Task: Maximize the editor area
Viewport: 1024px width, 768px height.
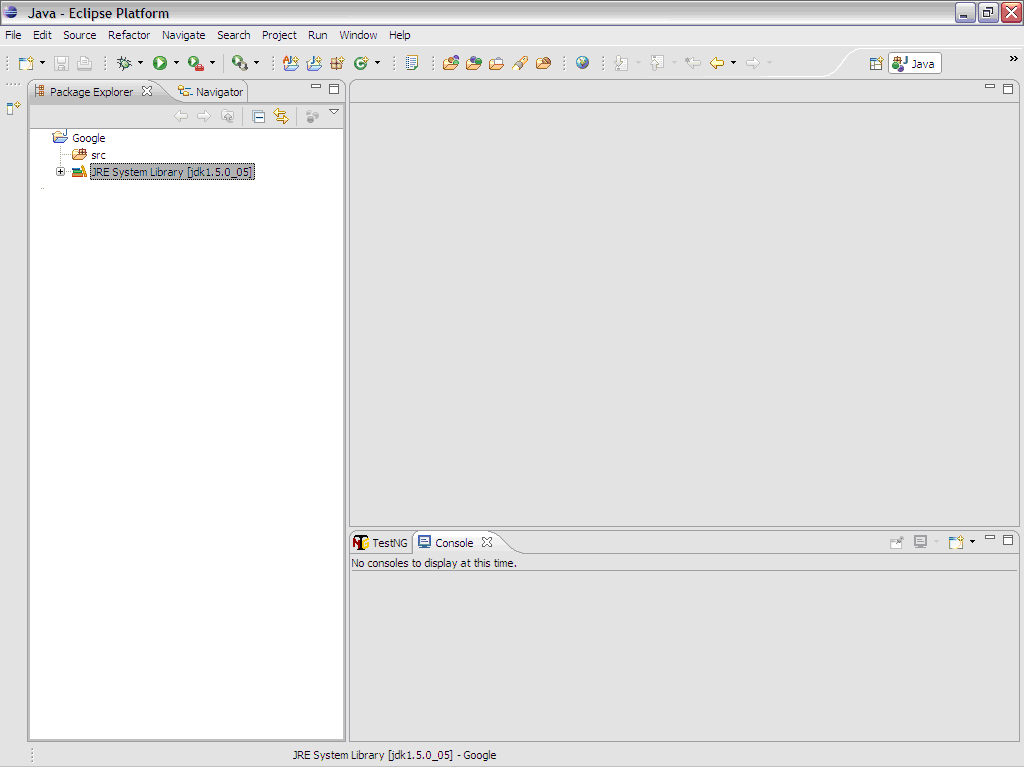Action: (1008, 89)
